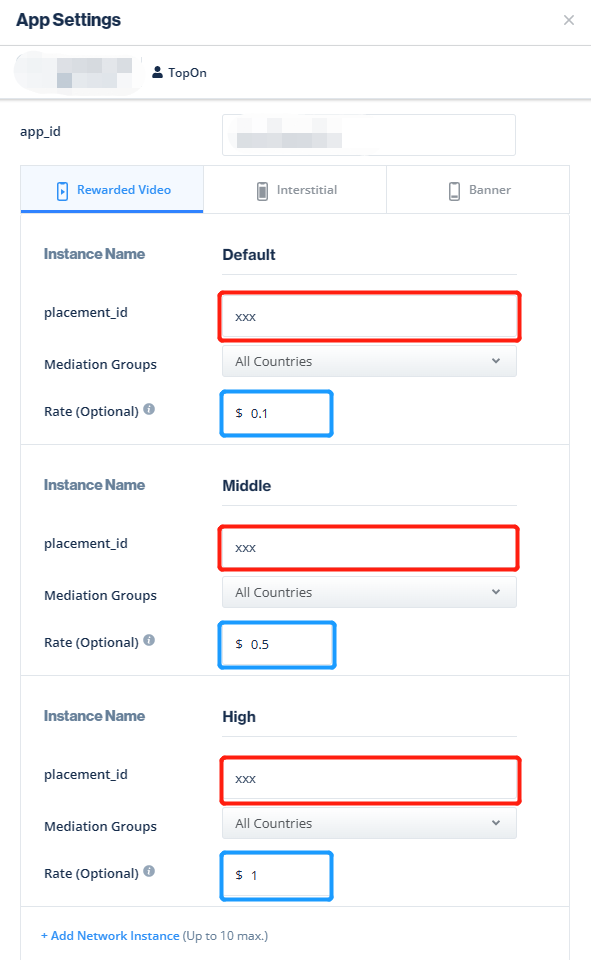Expand Mediation Groups dropdown for Middle instance
Viewport: 591px width, 960px height.
coord(368,592)
